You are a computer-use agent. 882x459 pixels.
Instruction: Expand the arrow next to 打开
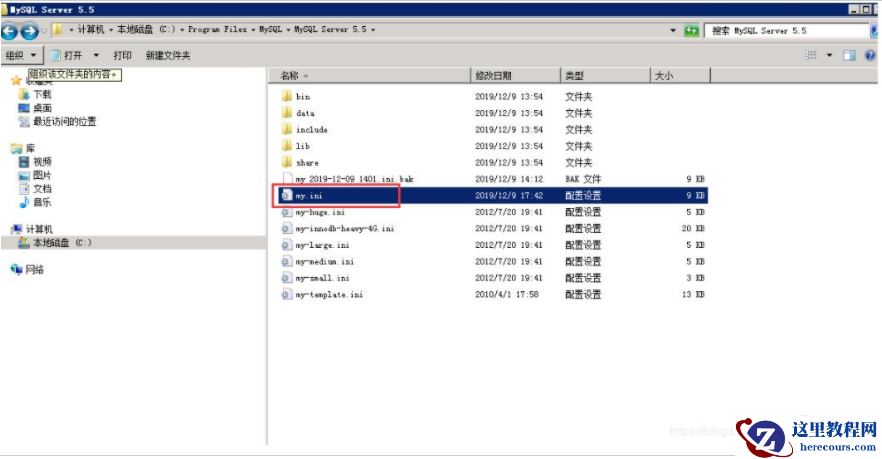point(96,55)
